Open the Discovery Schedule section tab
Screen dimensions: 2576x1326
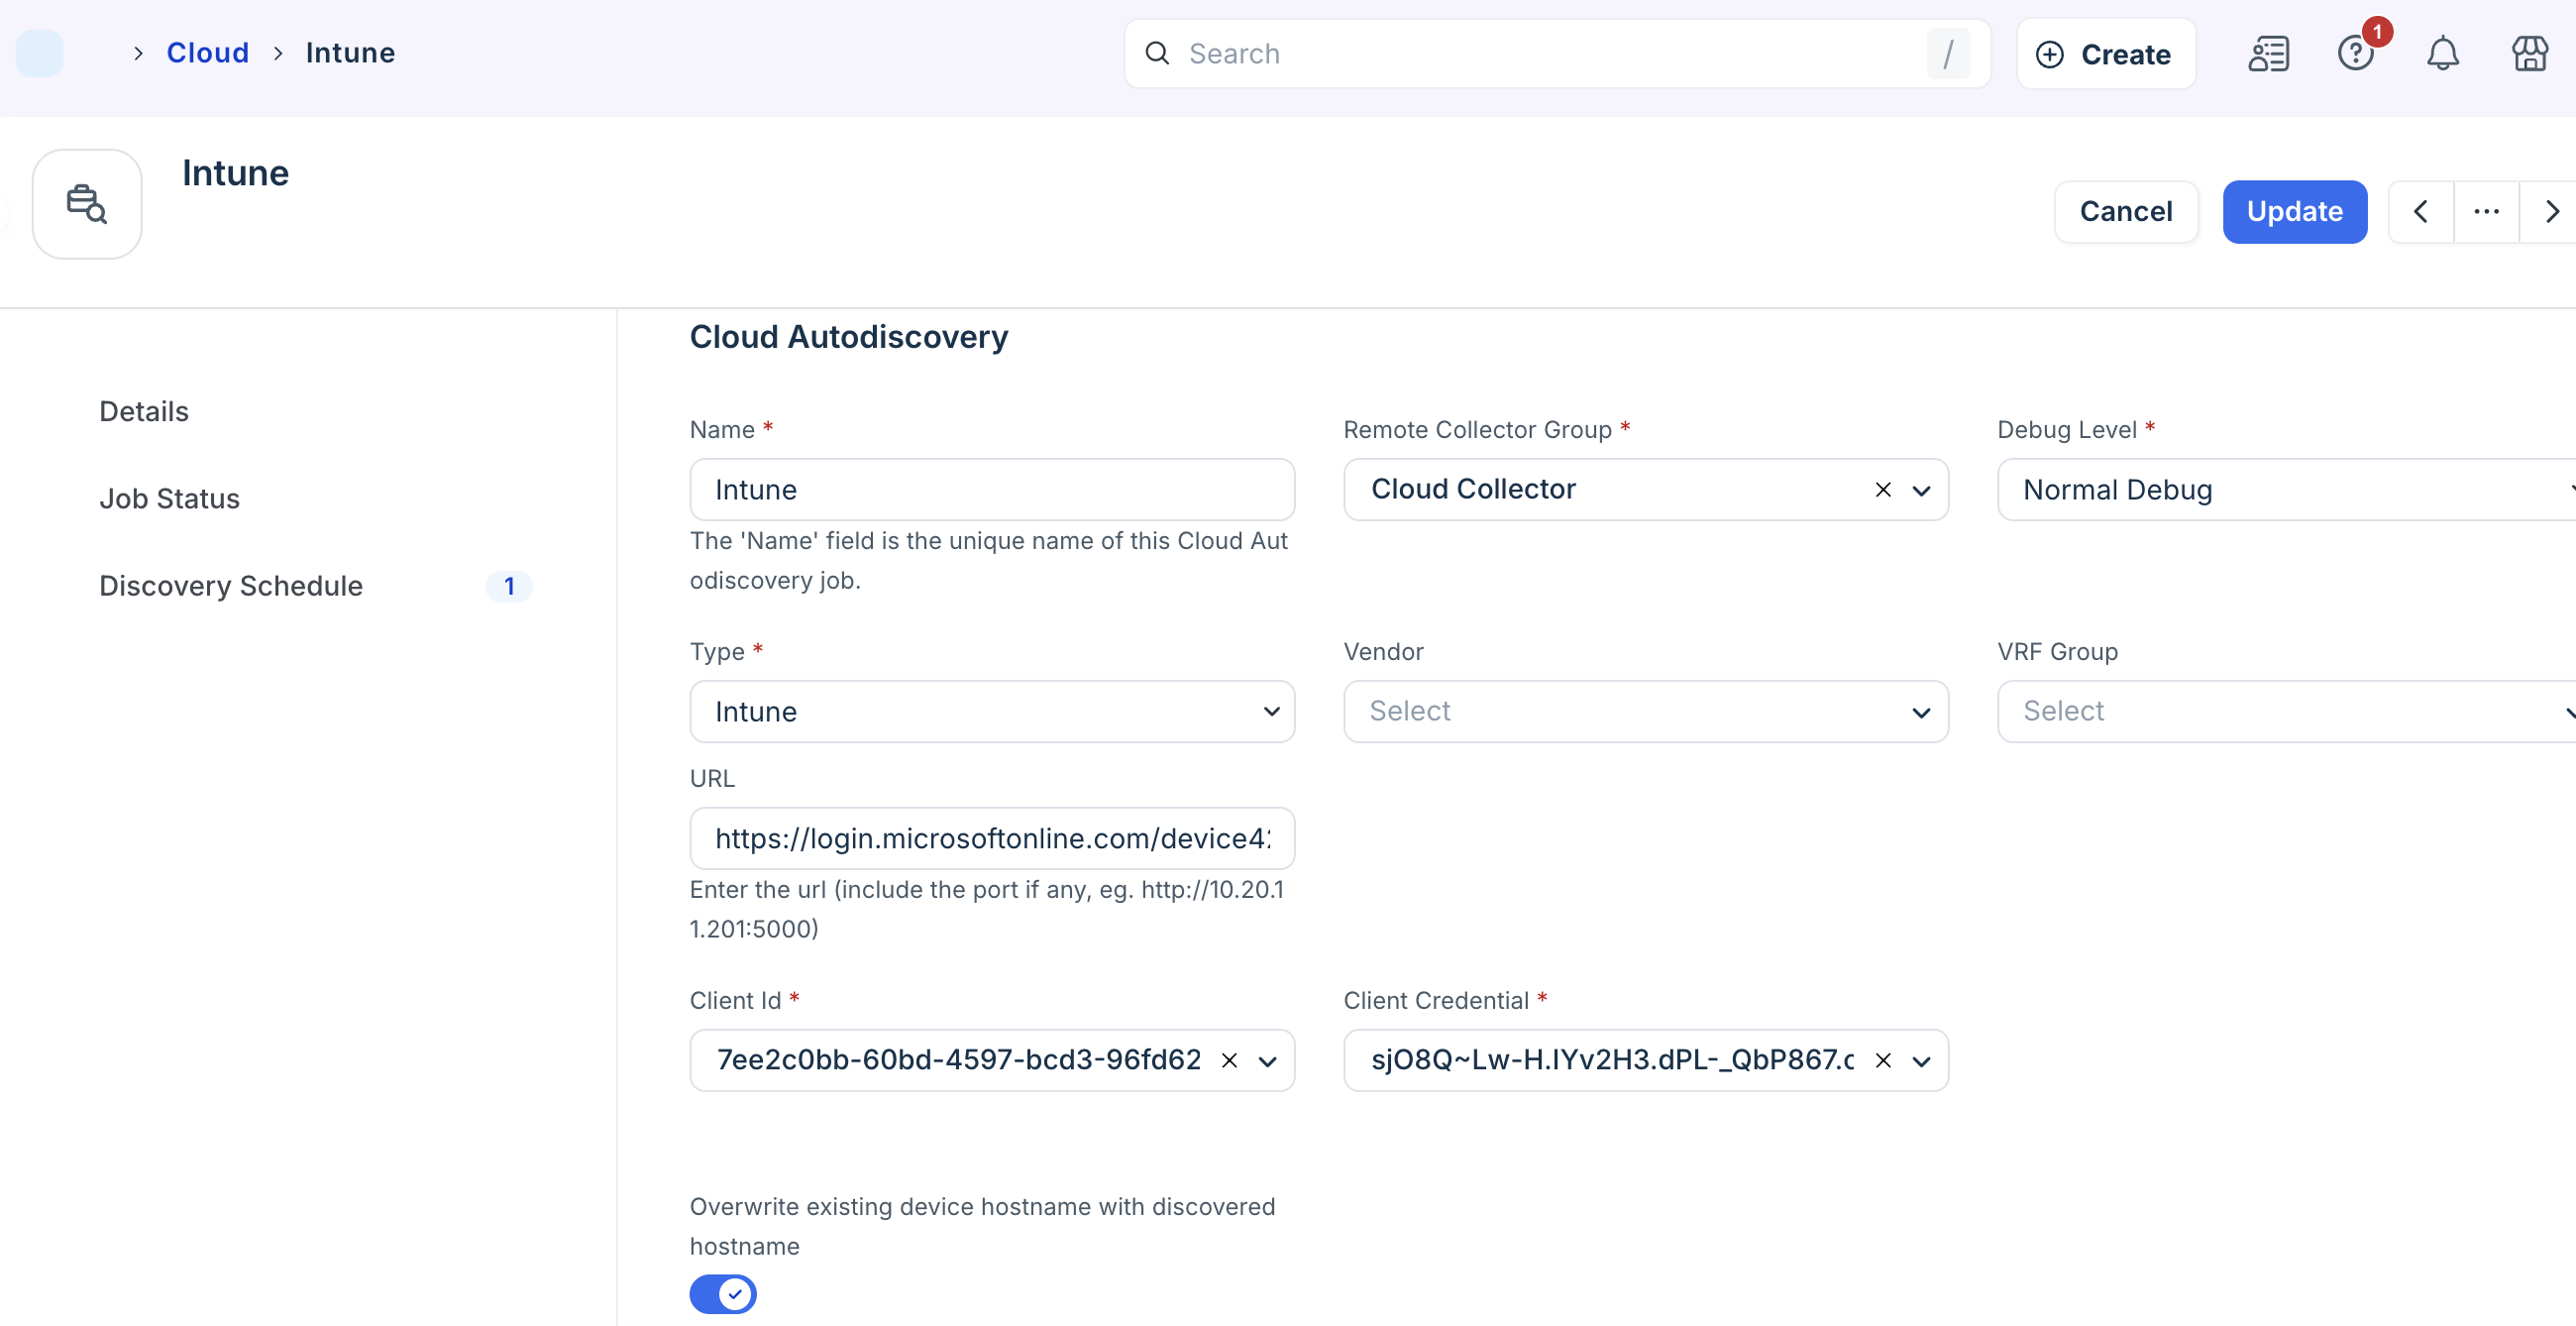click(230, 586)
